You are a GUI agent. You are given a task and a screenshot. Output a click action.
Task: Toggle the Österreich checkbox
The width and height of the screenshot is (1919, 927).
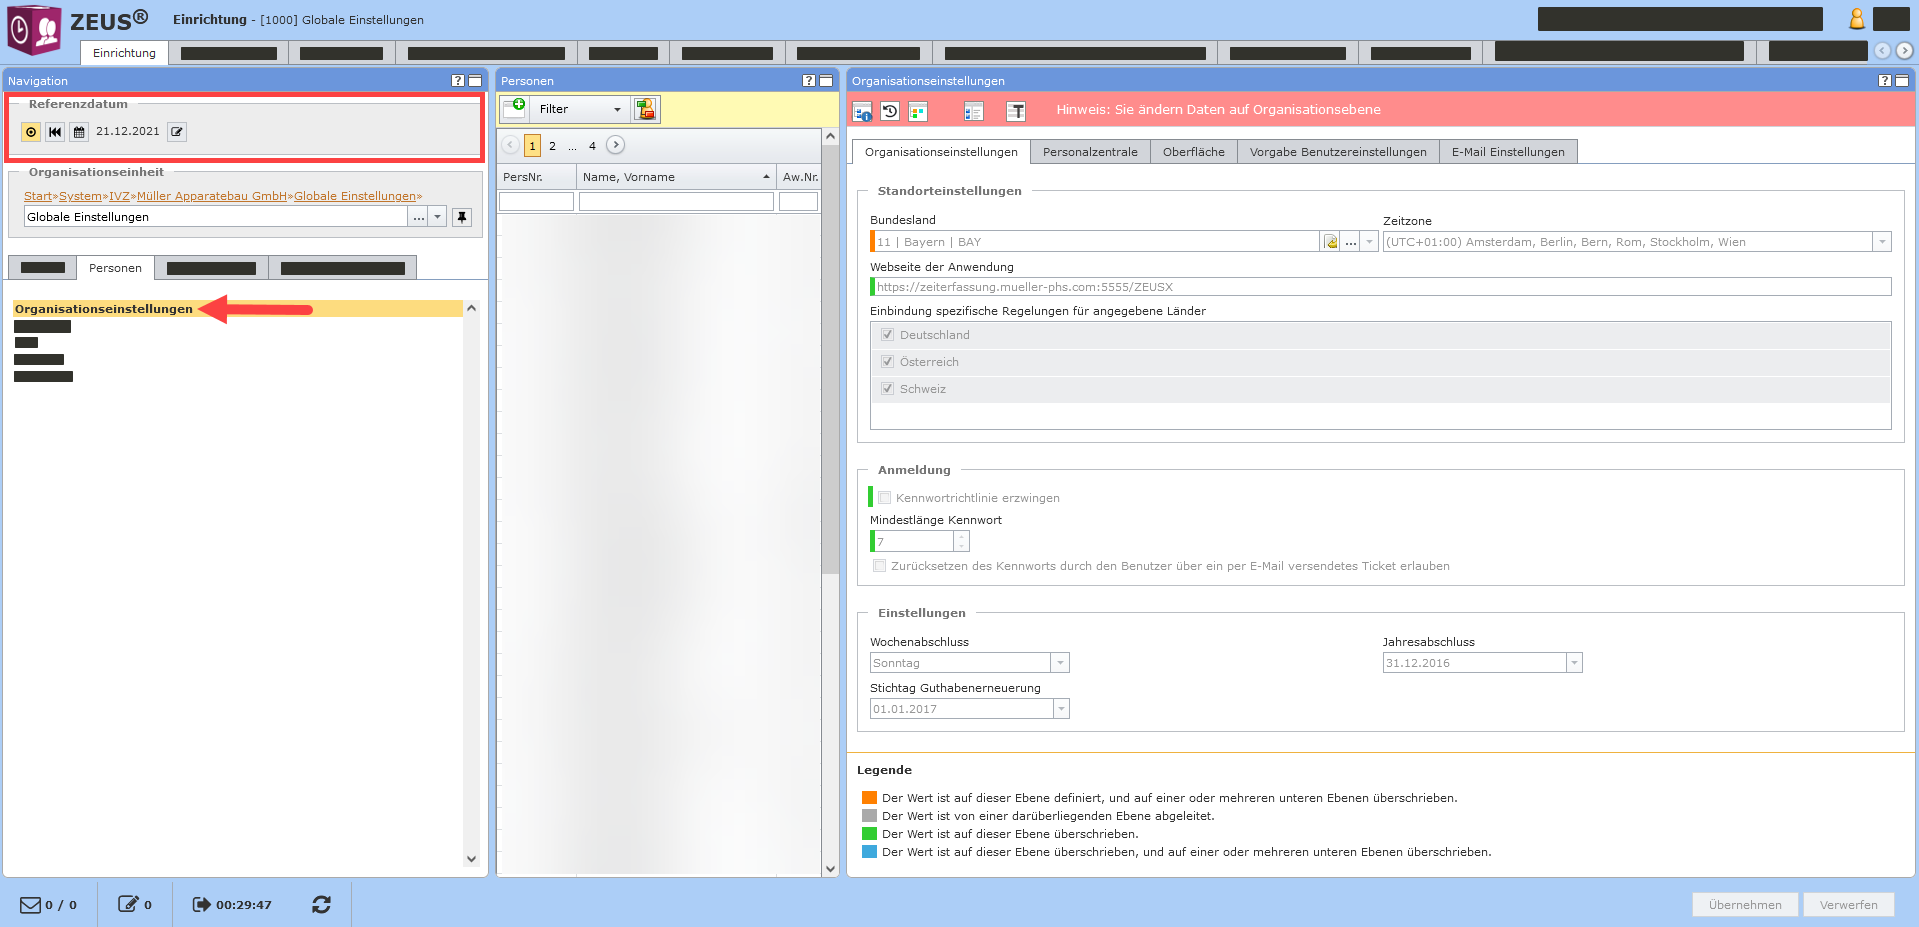coord(887,362)
